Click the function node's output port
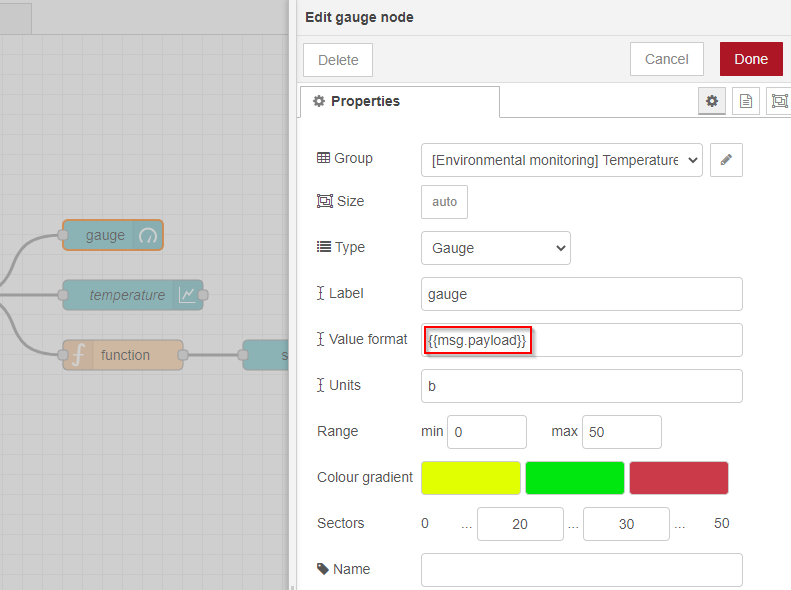The height and width of the screenshot is (590, 791). pos(183,355)
